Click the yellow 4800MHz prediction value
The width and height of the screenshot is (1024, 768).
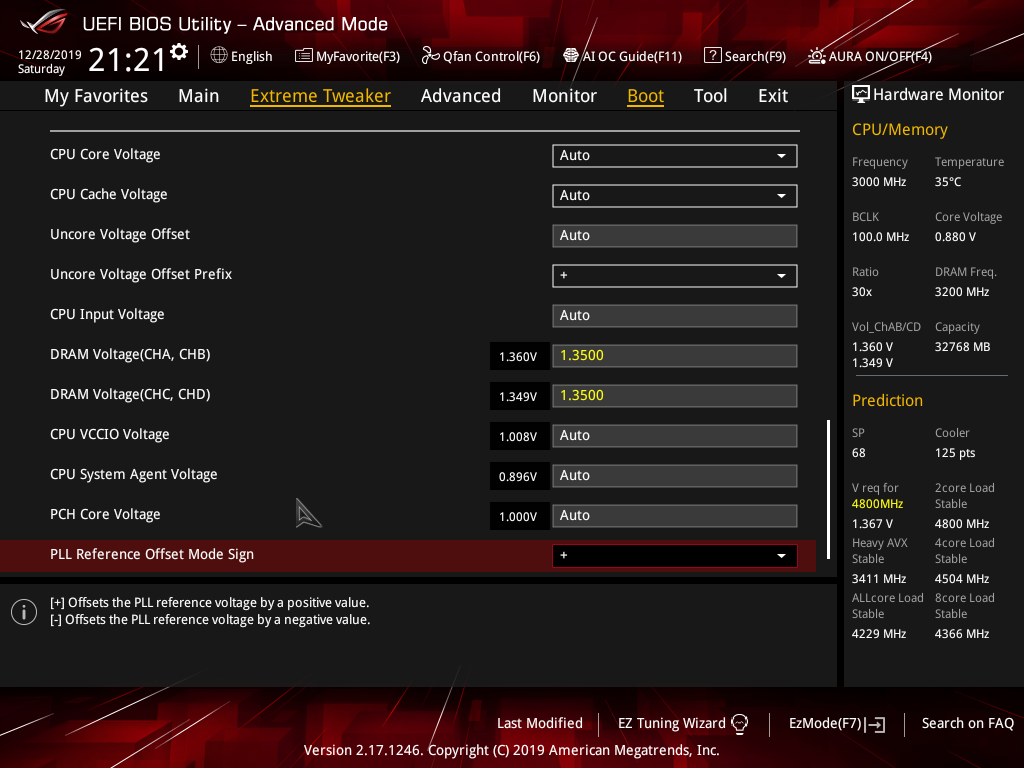pyautogui.click(x=877, y=504)
